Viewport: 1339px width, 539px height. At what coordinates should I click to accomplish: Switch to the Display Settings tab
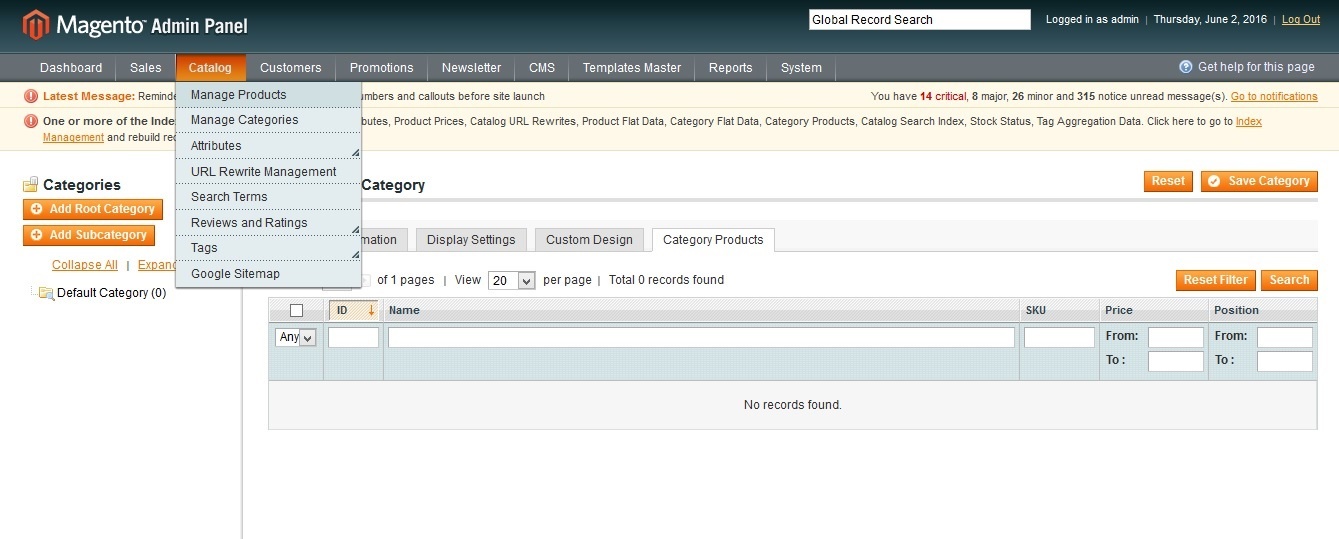coord(471,240)
